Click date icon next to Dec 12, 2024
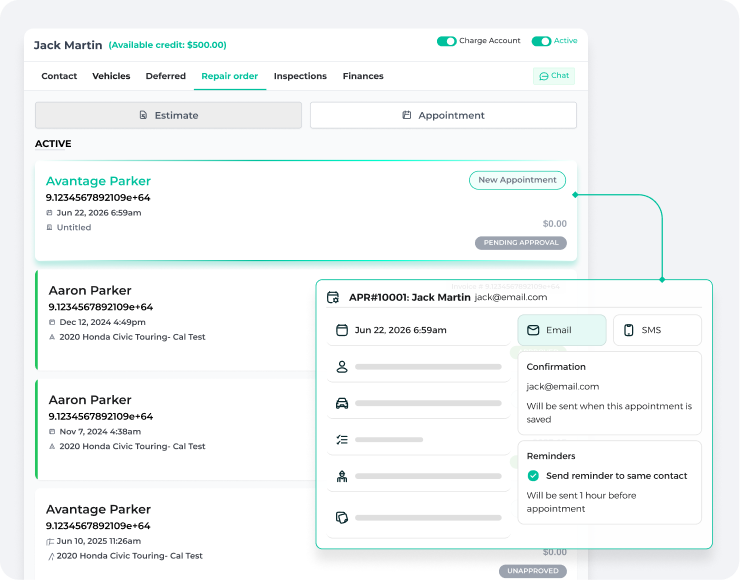This screenshot has width=740, height=580. pyautogui.click(x=52, y=322)
